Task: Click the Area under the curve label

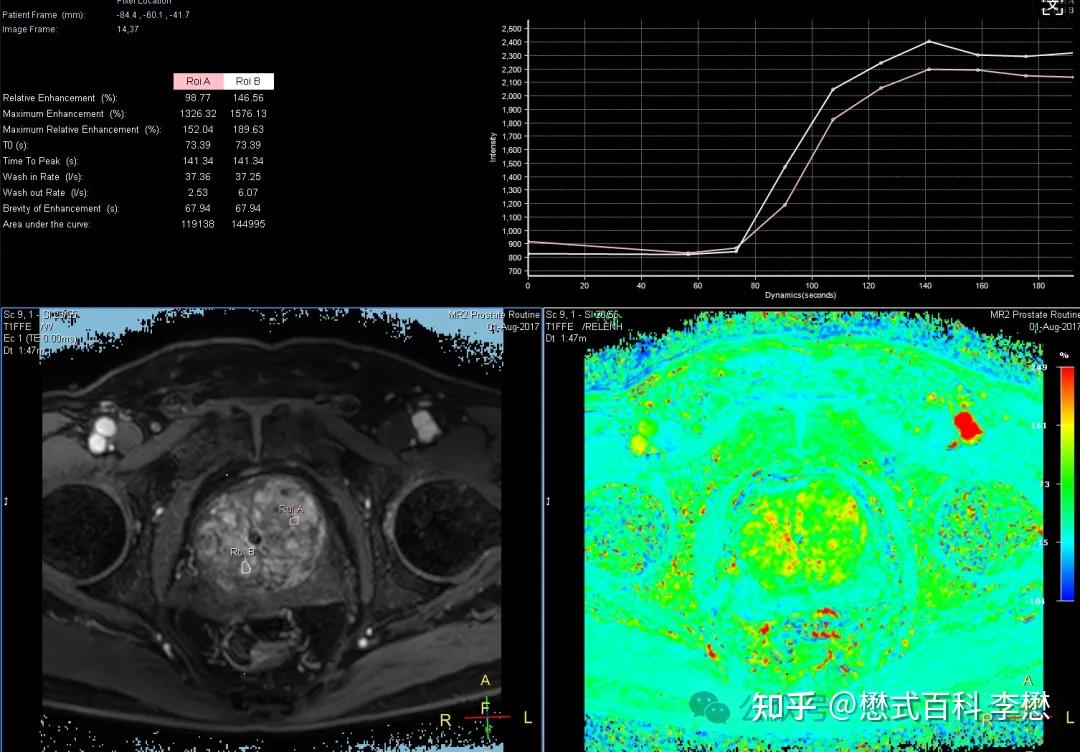Action: pyautogui.click(x=47, y=224)
